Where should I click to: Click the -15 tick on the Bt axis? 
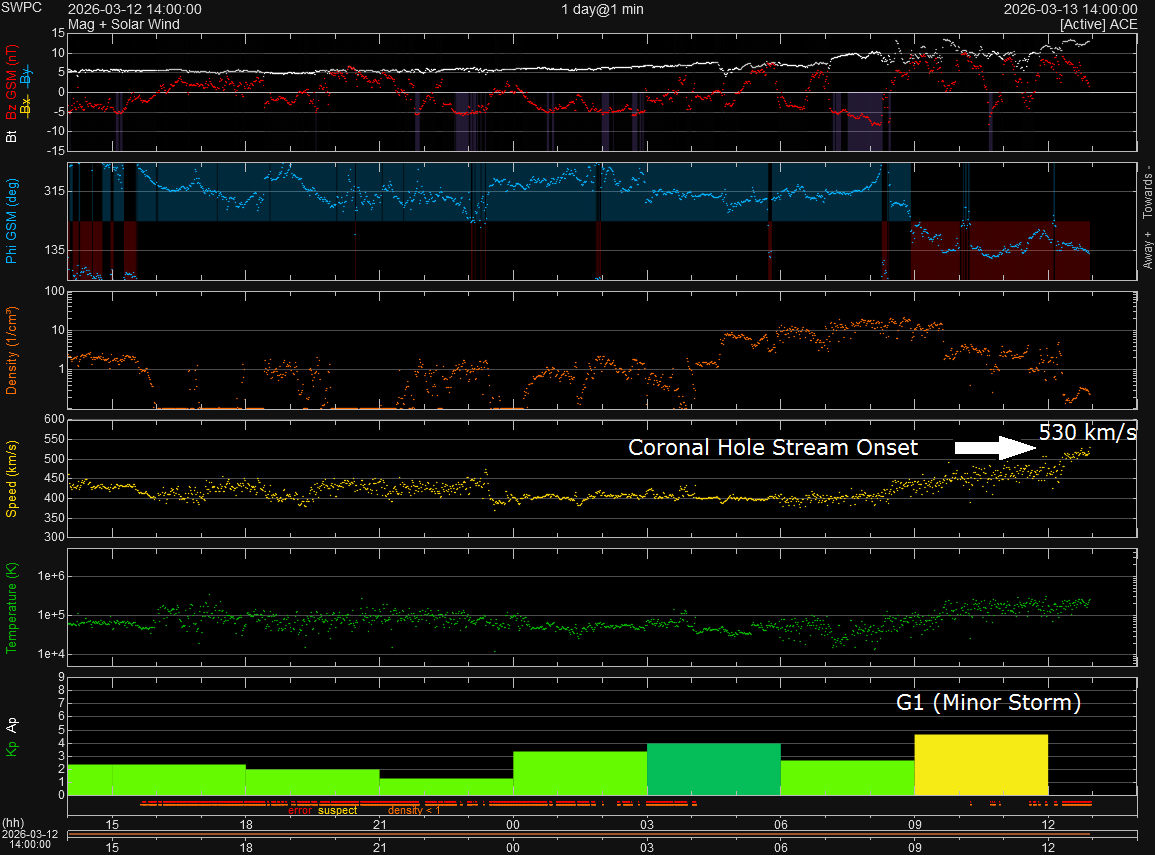click(56, 150)
